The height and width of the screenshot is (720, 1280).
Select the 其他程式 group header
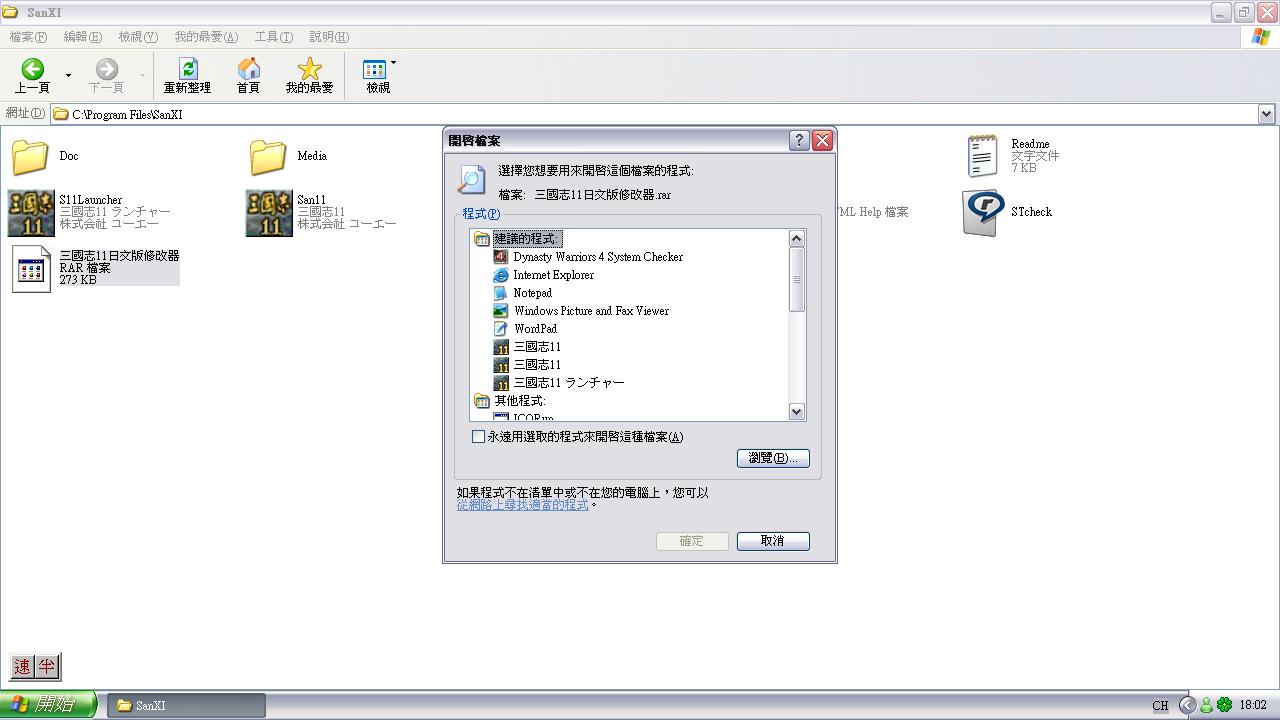519,401
